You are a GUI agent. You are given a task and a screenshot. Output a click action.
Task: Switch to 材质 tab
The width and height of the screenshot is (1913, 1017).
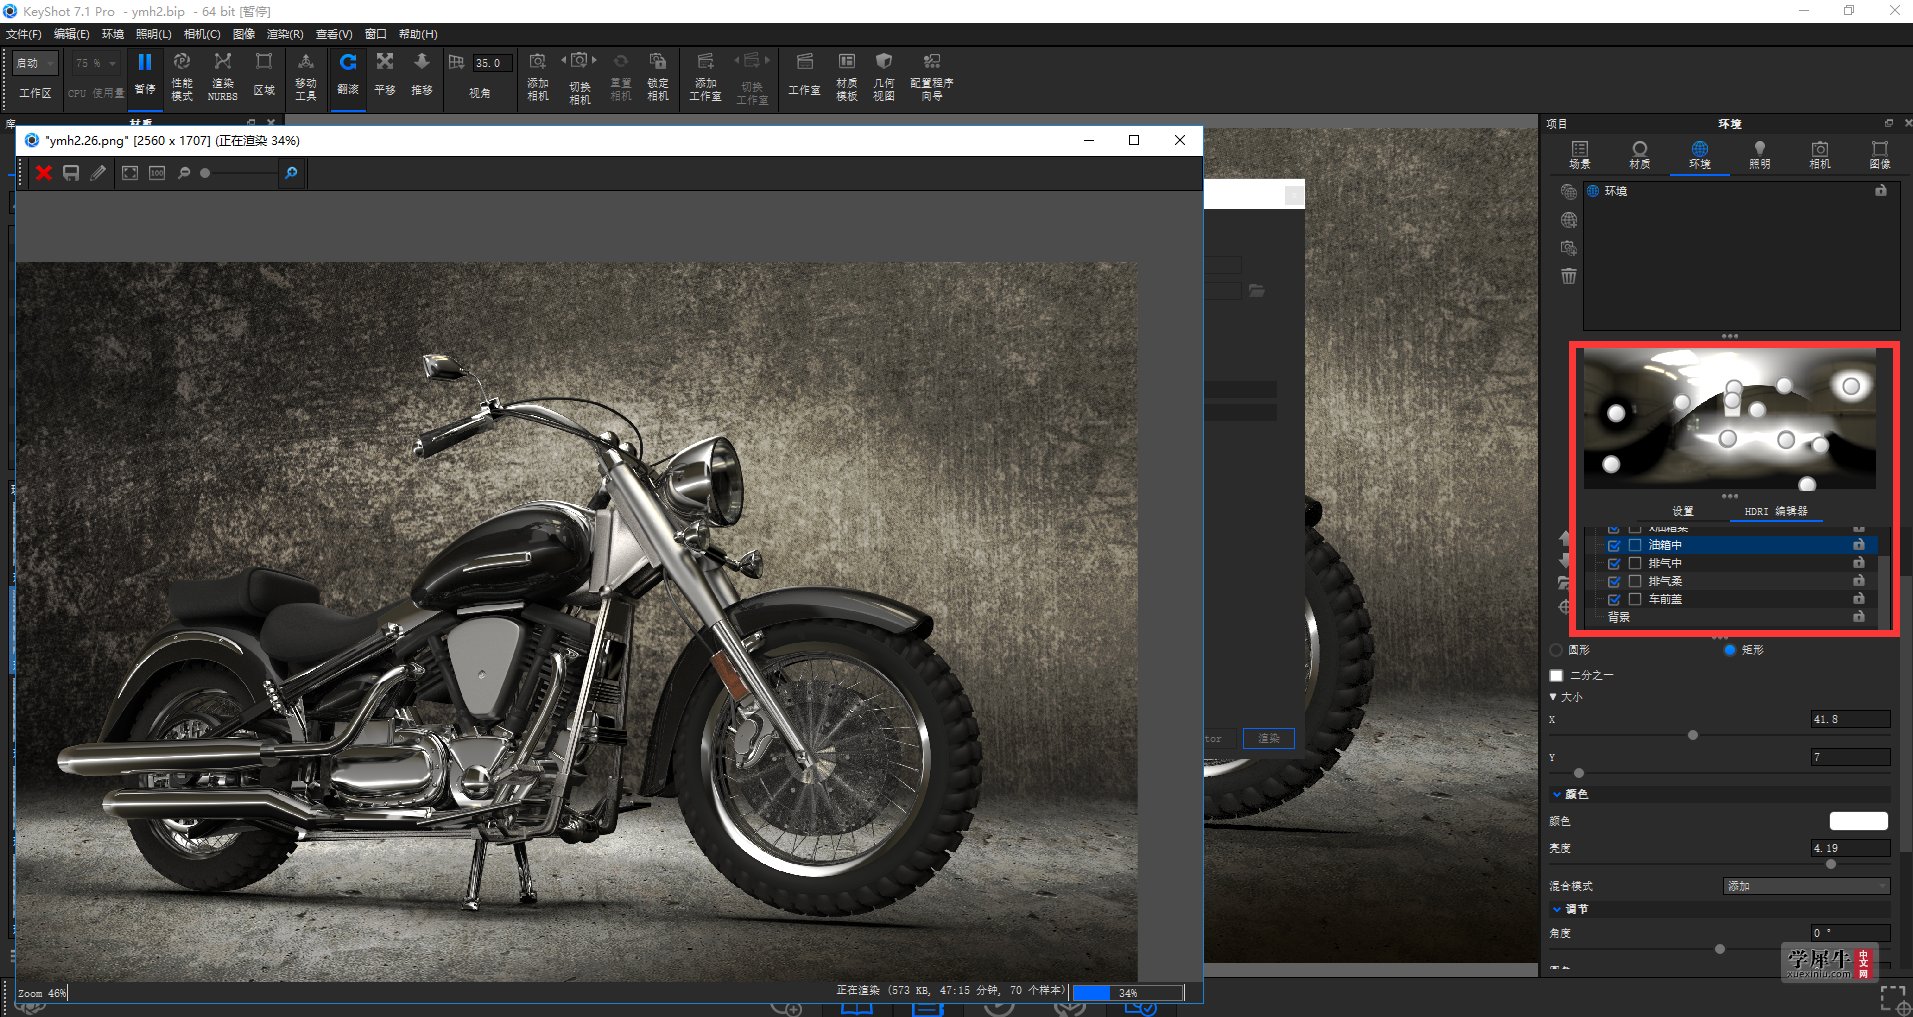click(1640, 155)
